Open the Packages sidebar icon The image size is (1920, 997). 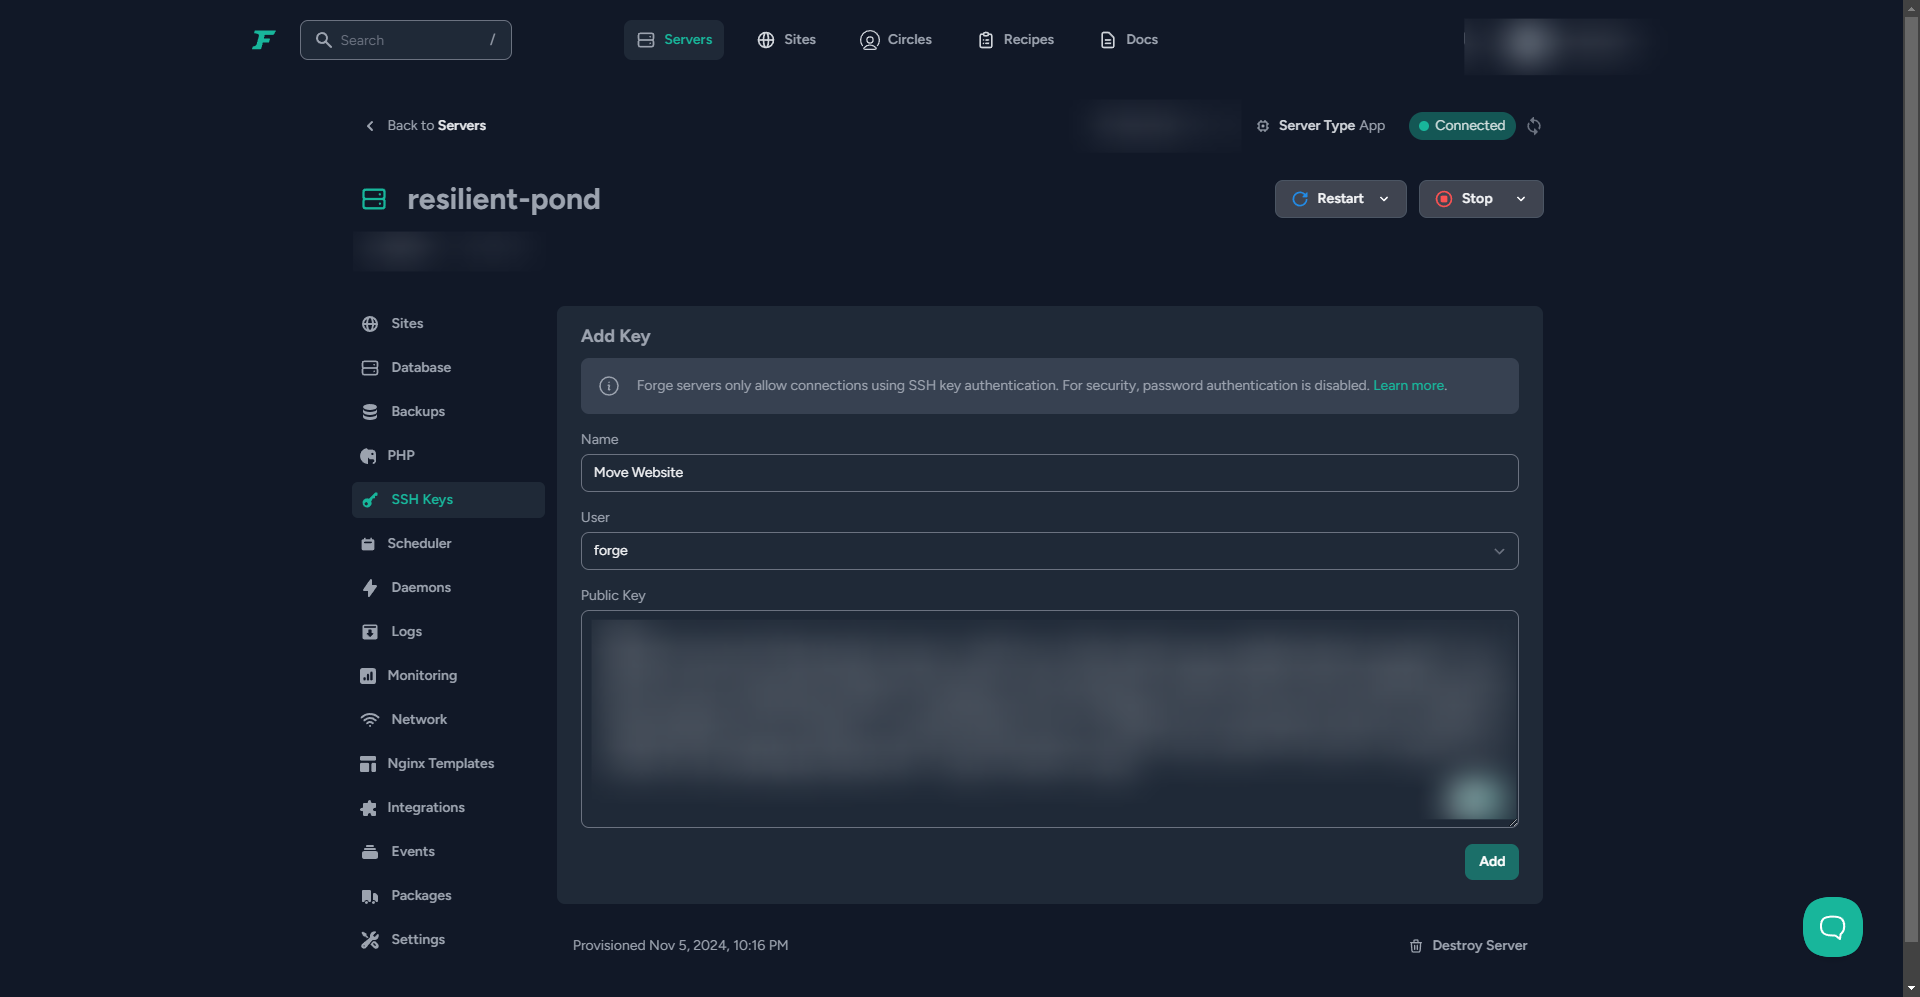click(370, 896)
